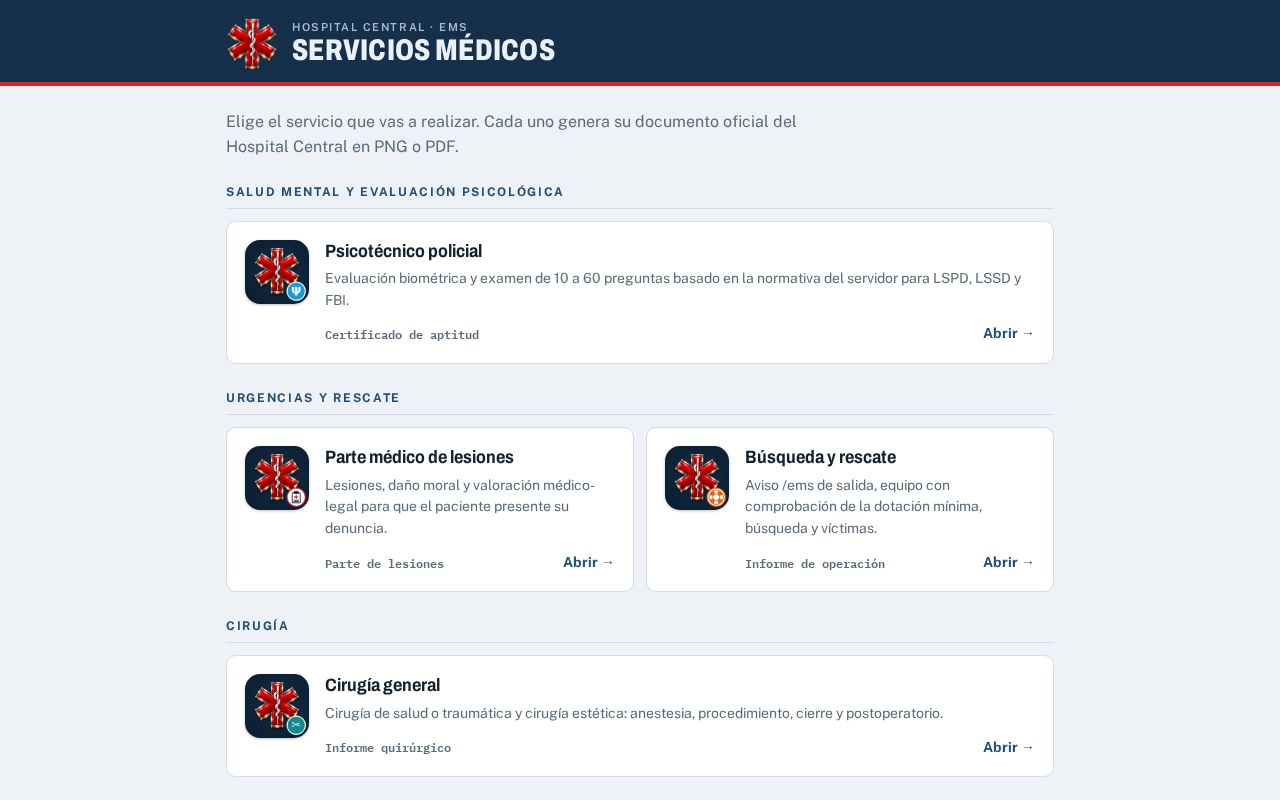The image size is (1280, 800).
Task: Click the 'Certificado de aptitud' label
Action: (x=402, y=335)
